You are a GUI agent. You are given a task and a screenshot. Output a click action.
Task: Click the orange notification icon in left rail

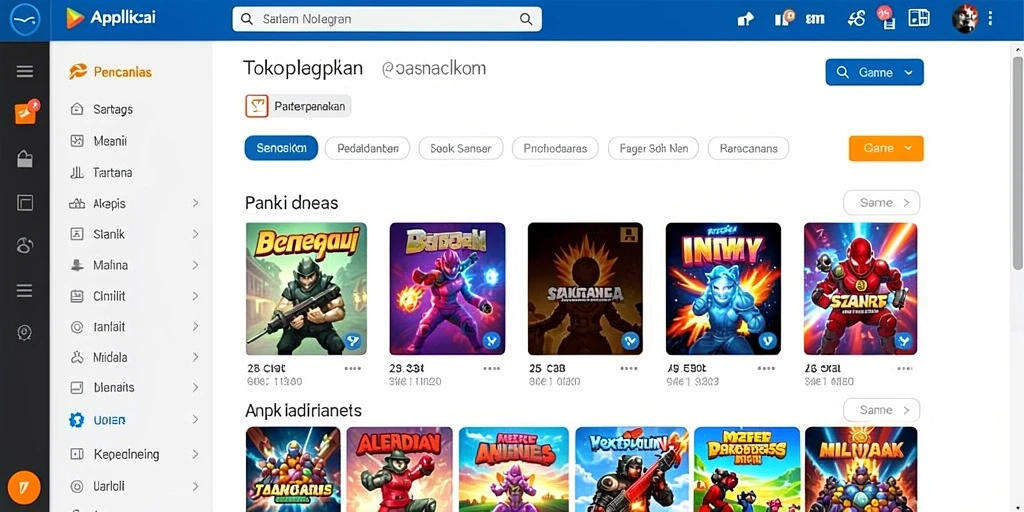click(25, 113)
